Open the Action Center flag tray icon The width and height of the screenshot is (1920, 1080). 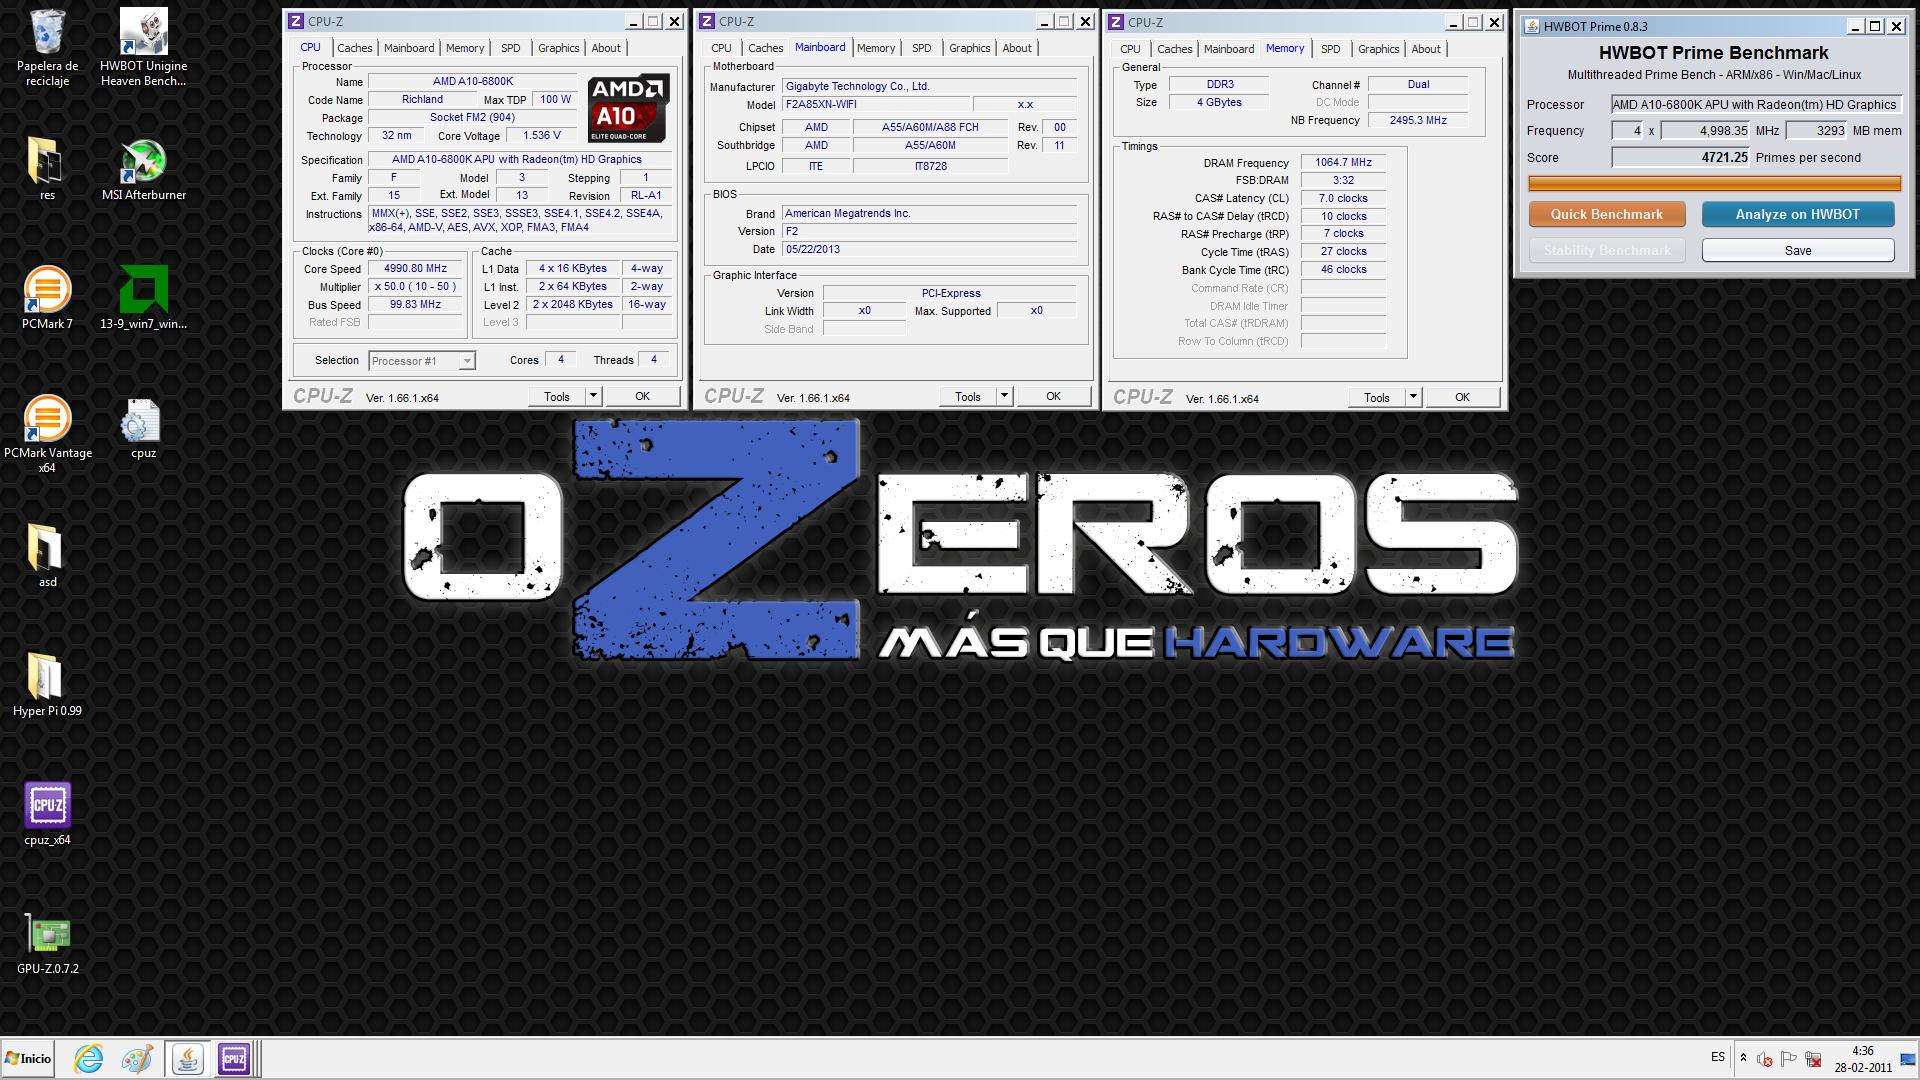(1788, 1058)
